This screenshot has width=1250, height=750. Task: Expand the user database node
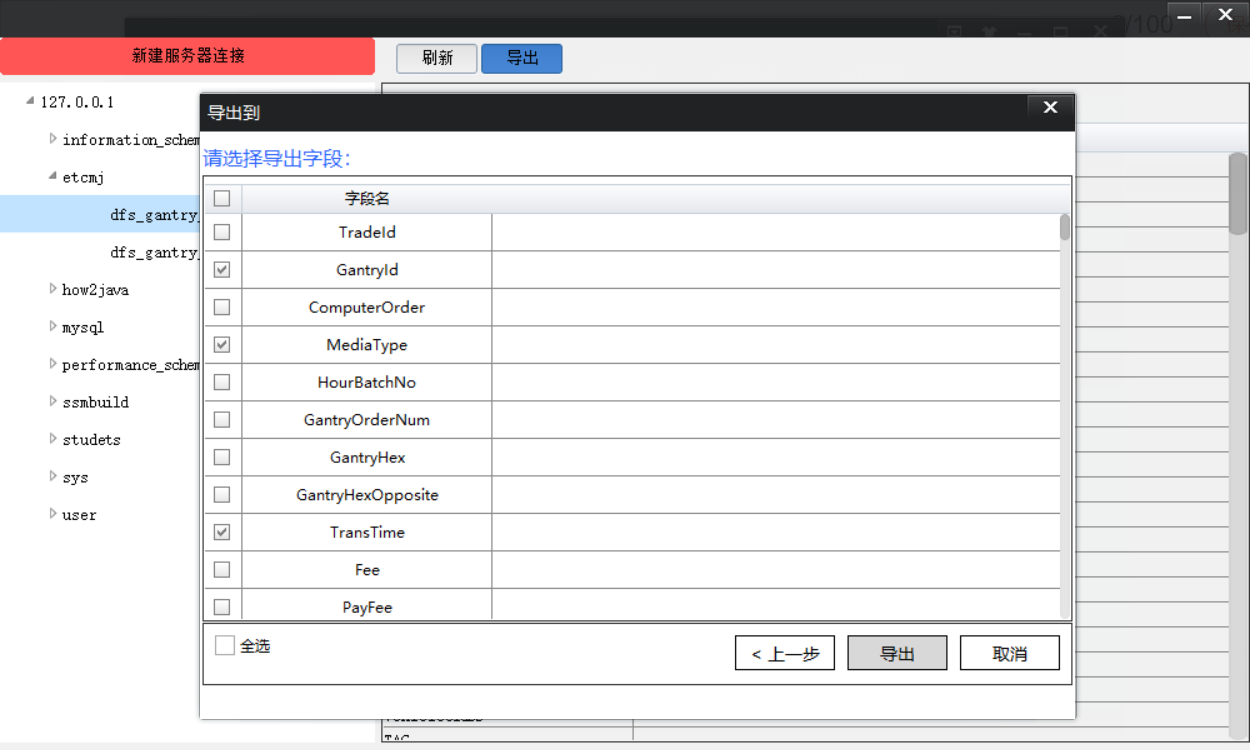point(53,514)
